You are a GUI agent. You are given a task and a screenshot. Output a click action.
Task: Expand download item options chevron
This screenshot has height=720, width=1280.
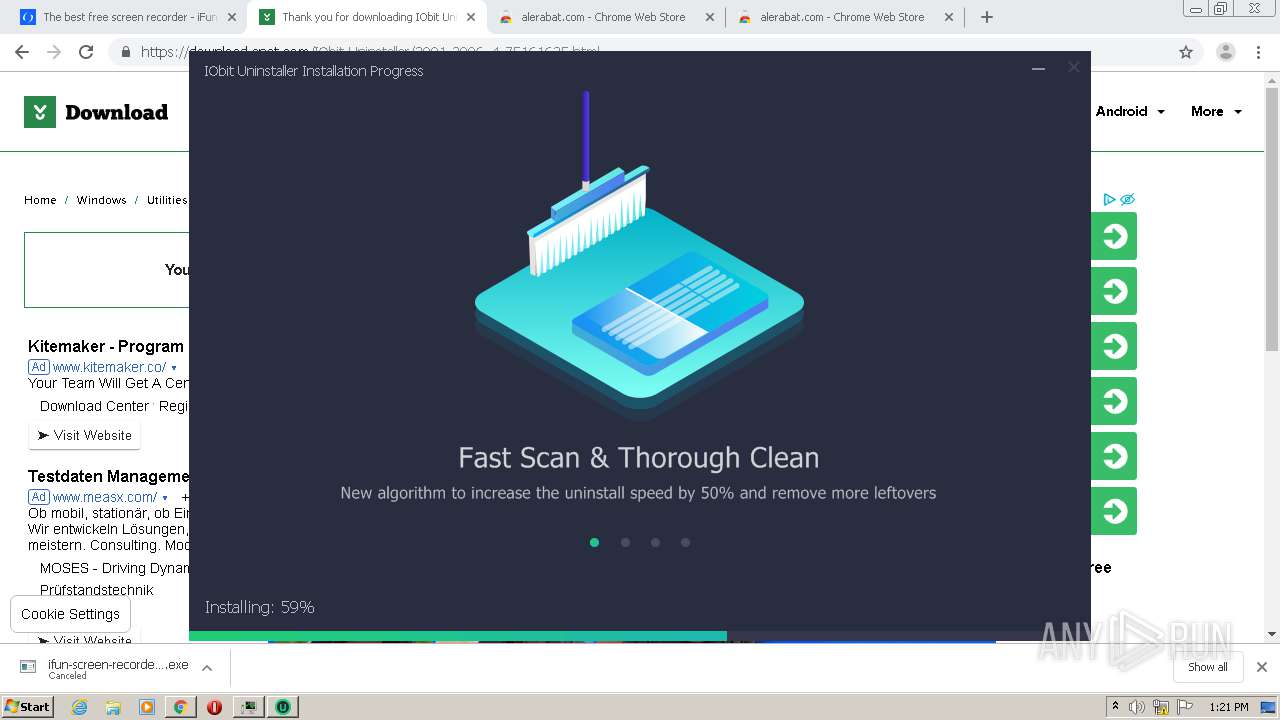coord(207,668)
